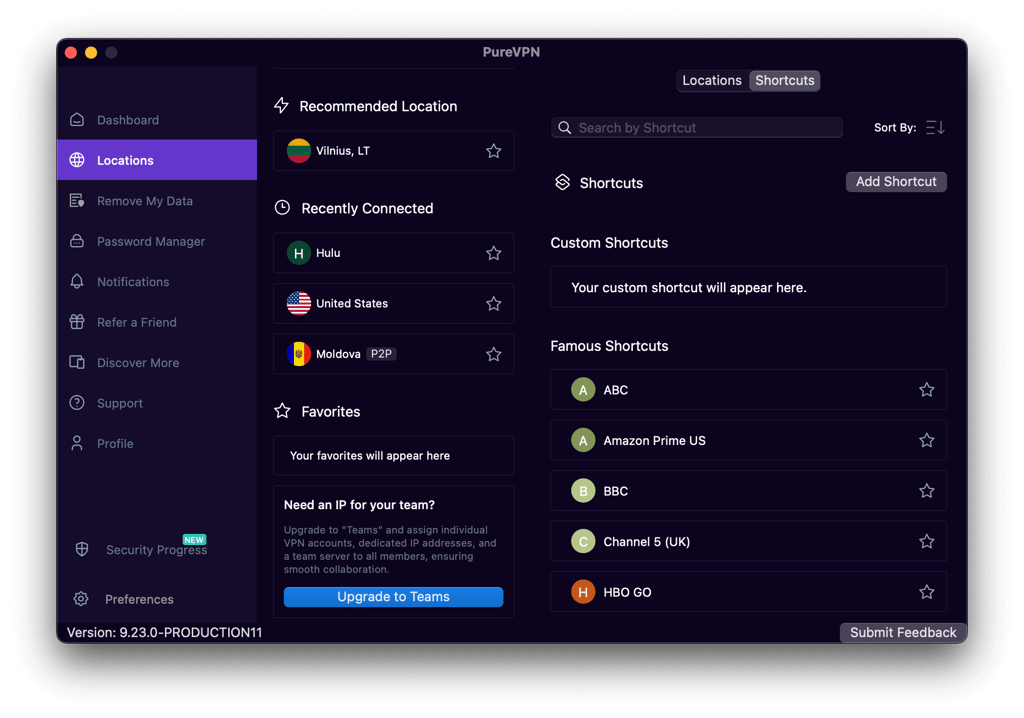Click the Hulu green H icon
The image size is (1024, 718).
point(298,253)
